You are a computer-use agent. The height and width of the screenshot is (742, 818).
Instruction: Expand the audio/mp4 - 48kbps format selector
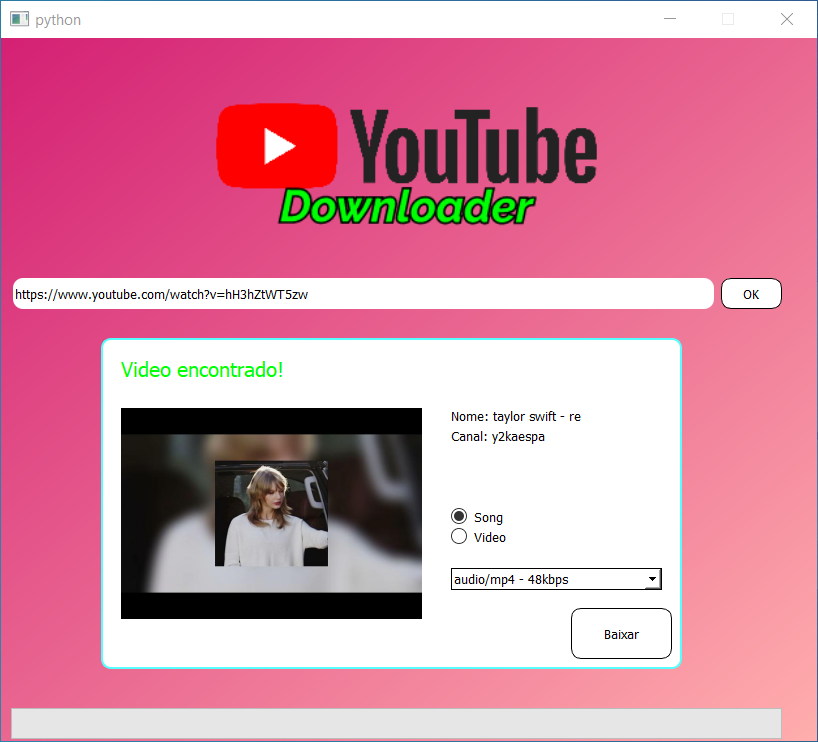[556, 578]
